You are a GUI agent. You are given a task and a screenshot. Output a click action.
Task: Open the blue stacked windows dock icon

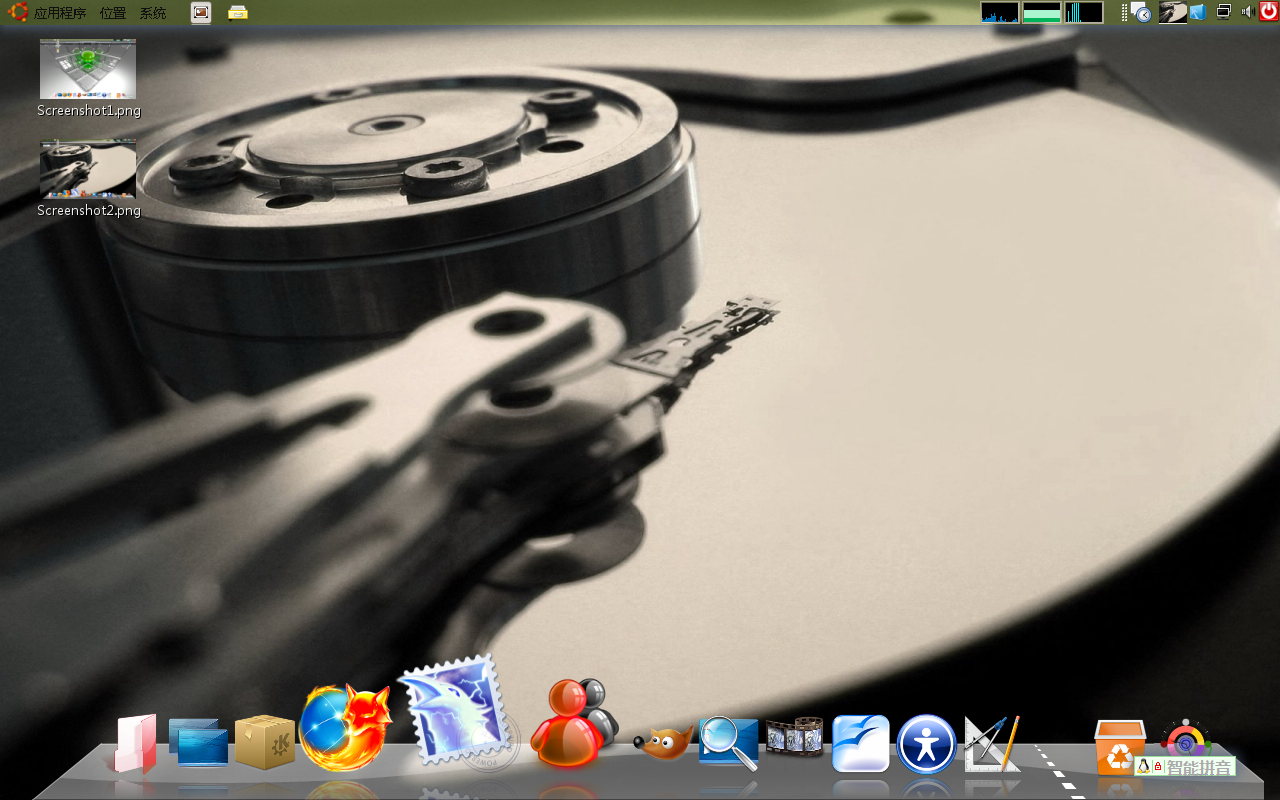pyautogui.click(x=199, y=743)
